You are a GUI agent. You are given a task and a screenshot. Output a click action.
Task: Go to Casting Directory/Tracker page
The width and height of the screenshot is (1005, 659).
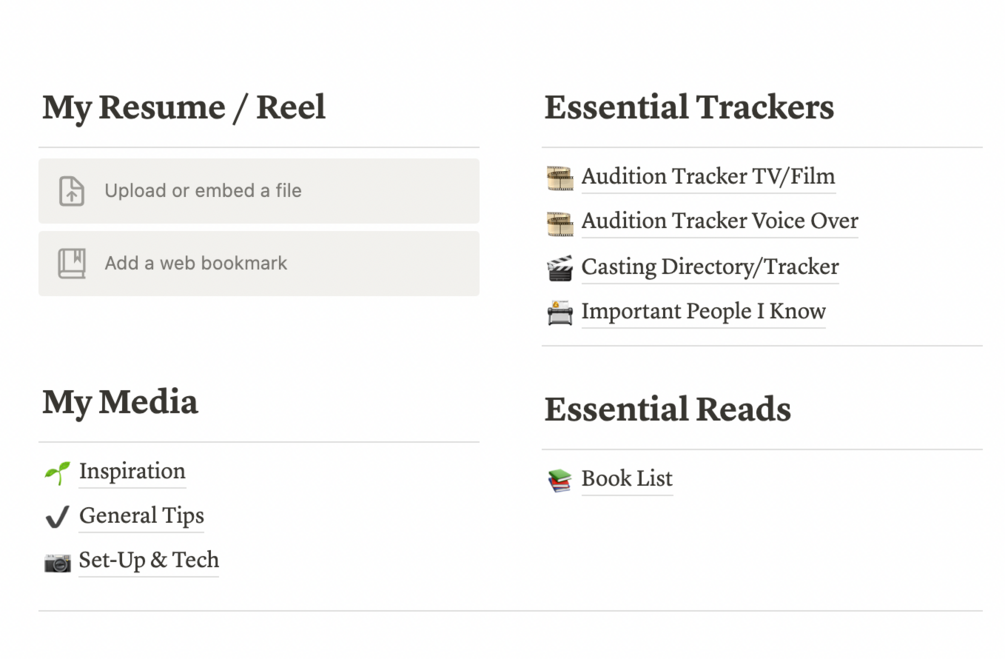(710, 267)
